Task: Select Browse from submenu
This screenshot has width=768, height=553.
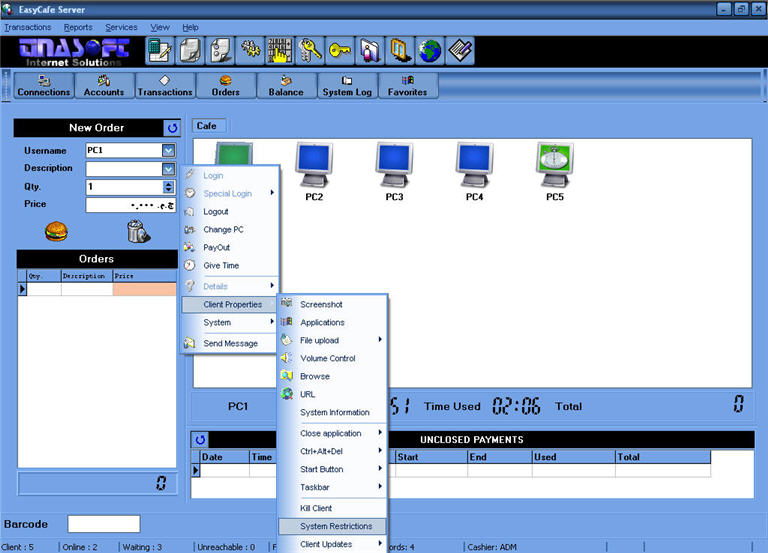Action: point(333,376)
